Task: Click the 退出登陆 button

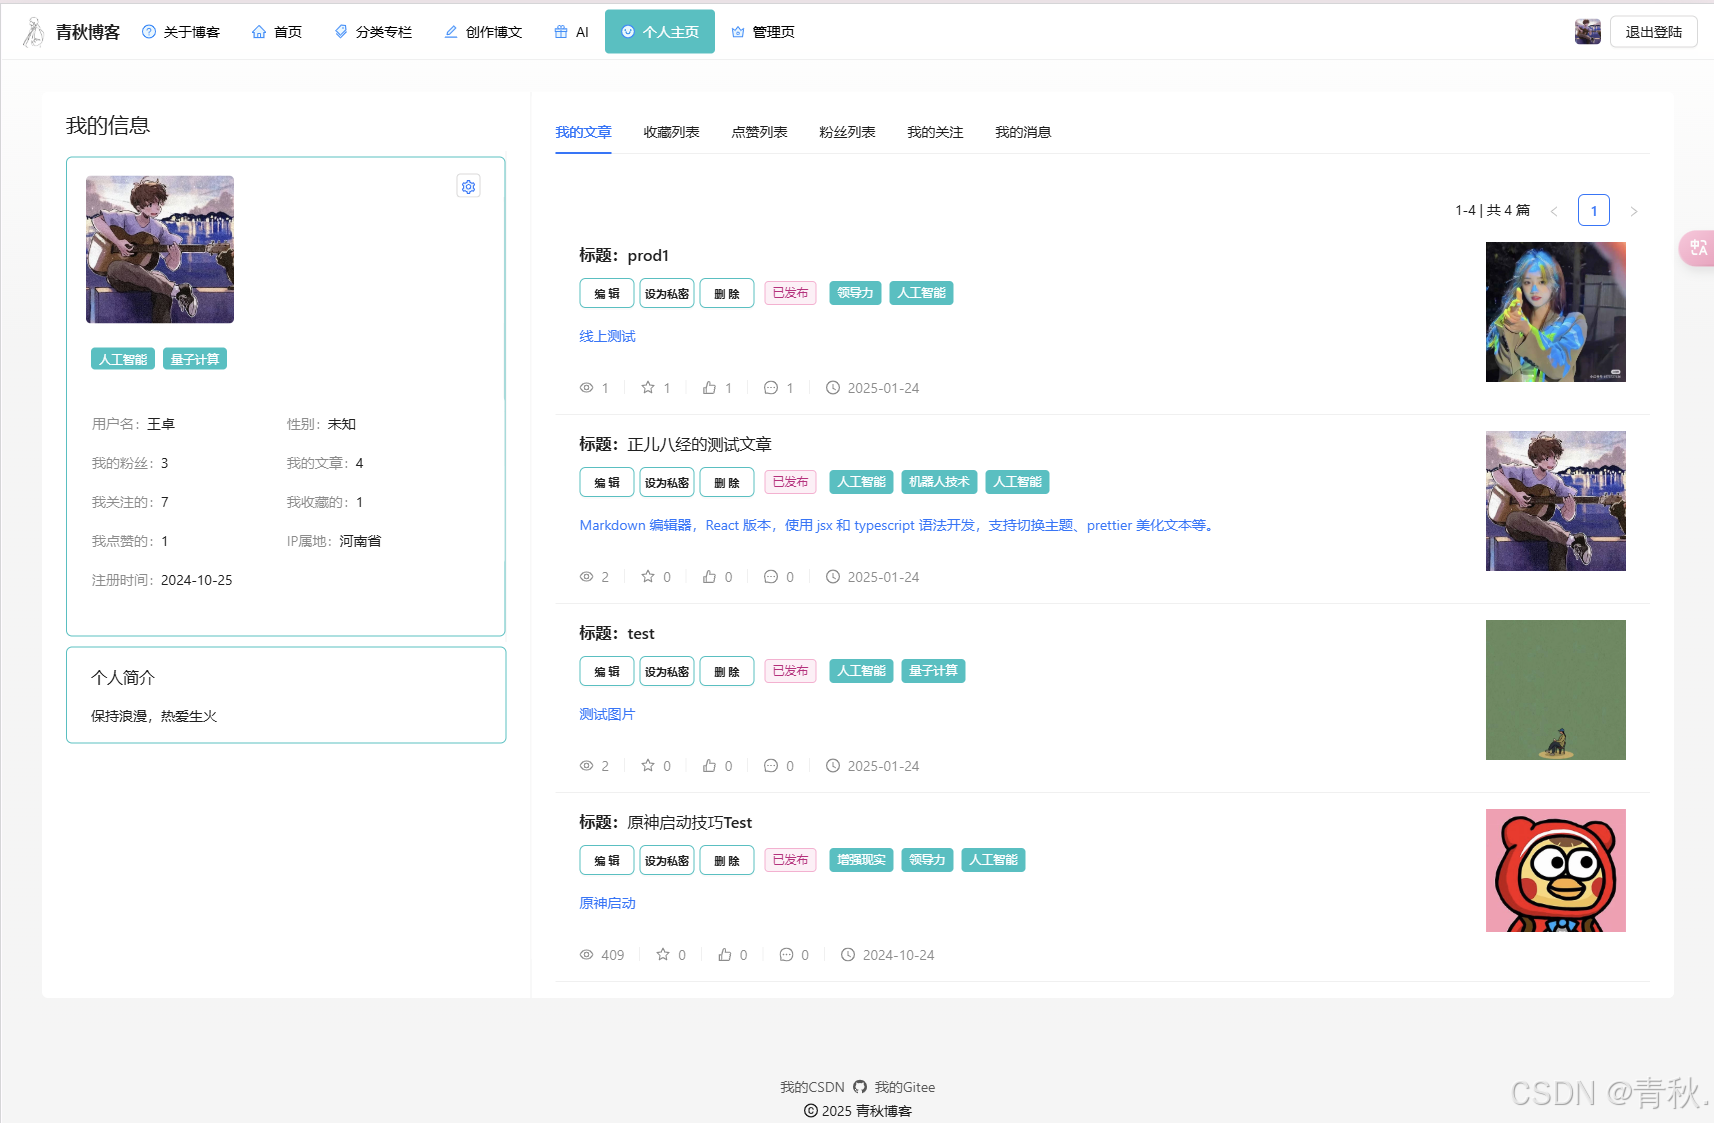Action: pyautogui.click(x=1653, y=32)
